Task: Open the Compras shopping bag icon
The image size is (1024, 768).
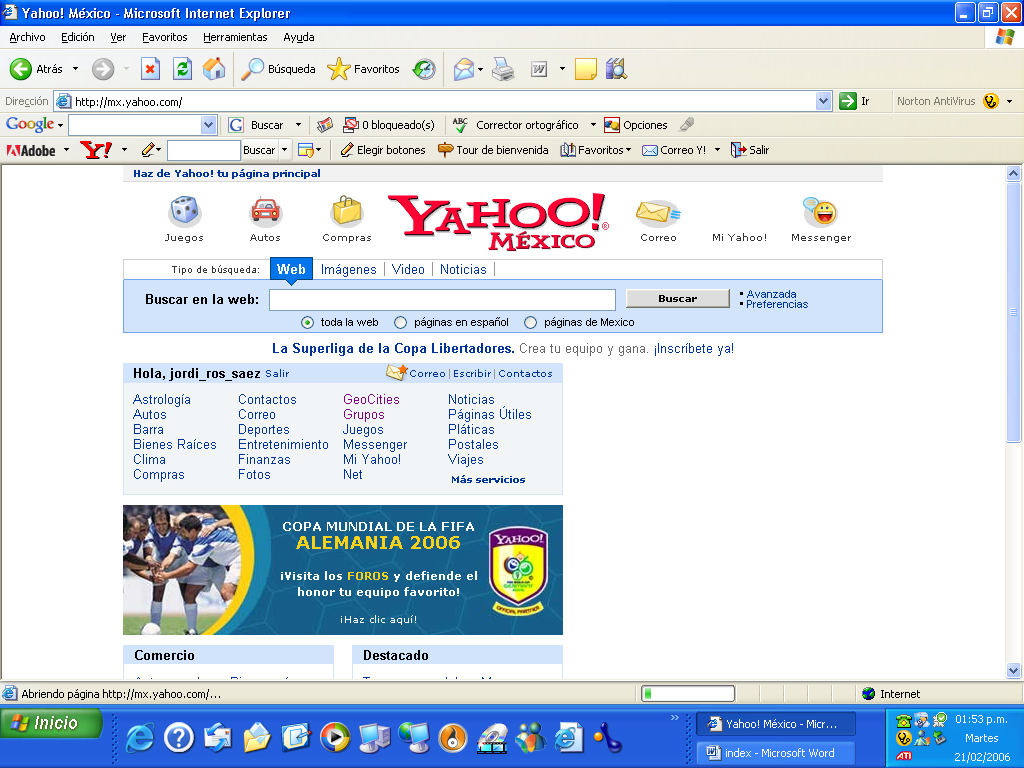Action: coord(347,211)
